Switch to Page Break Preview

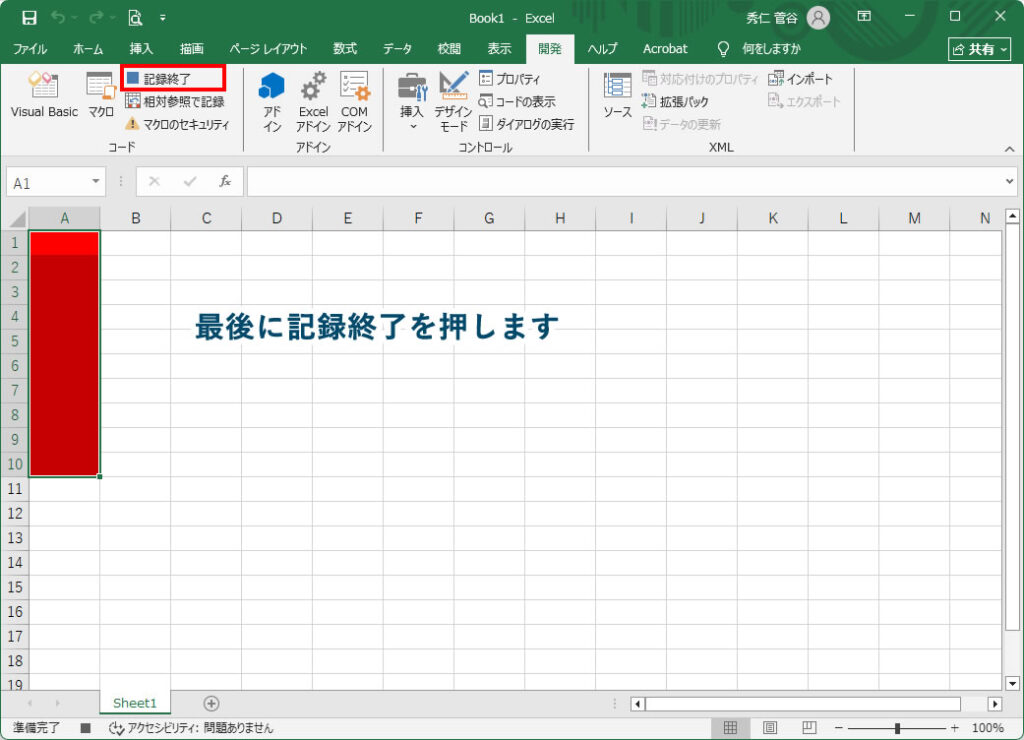tap(808, 728)
